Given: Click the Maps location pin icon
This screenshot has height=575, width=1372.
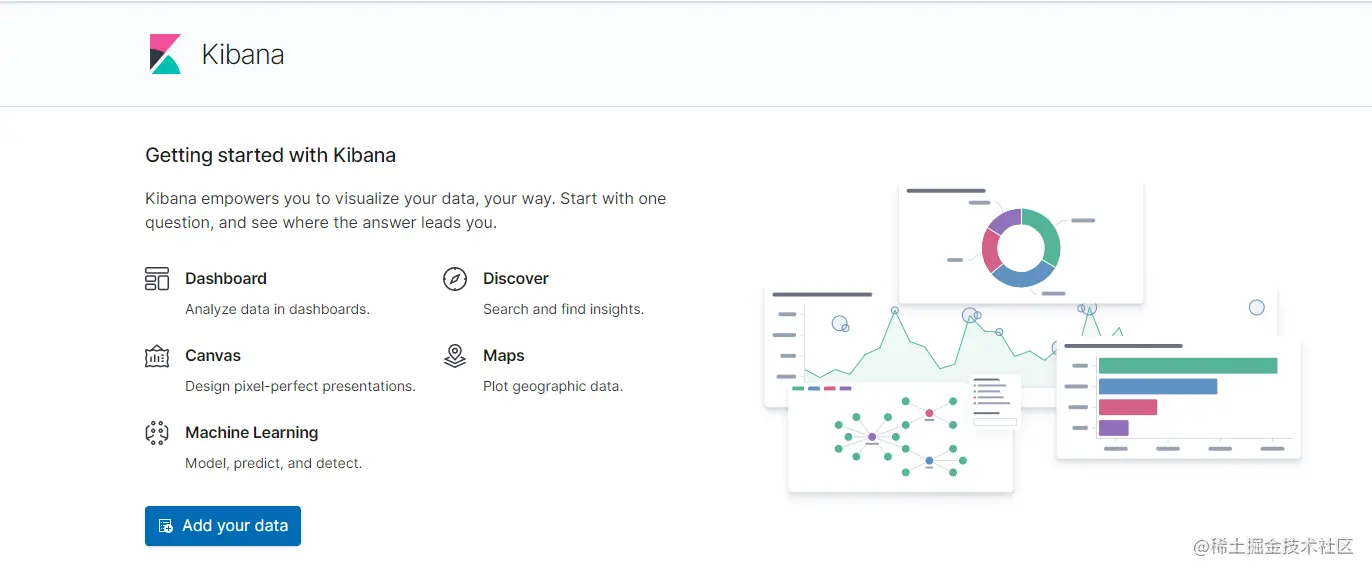Looking at the screenshot, I should tap(455, 356).
